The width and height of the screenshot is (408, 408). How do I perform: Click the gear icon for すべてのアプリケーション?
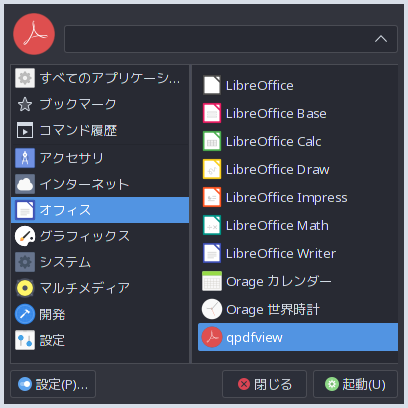(x=25, y=78)
